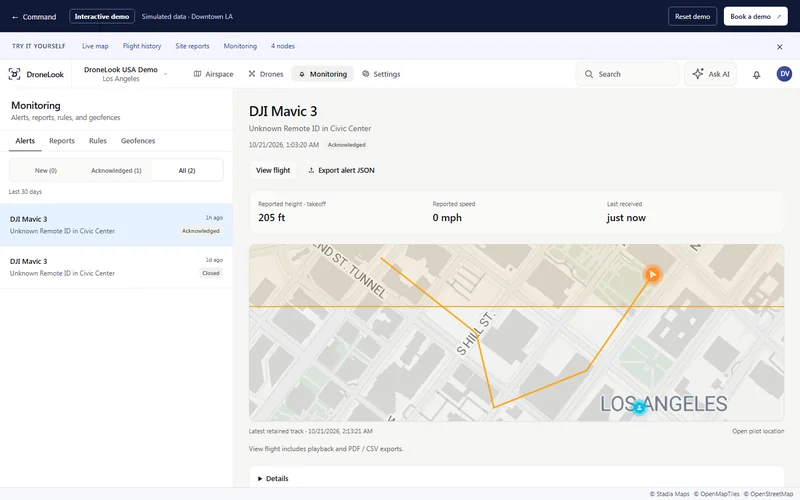Image resolution: width=800 pixels, height=500 pixels.
Task: Expand DroneLook USA Demo site dropdown
Action: (x=126, y=74)
